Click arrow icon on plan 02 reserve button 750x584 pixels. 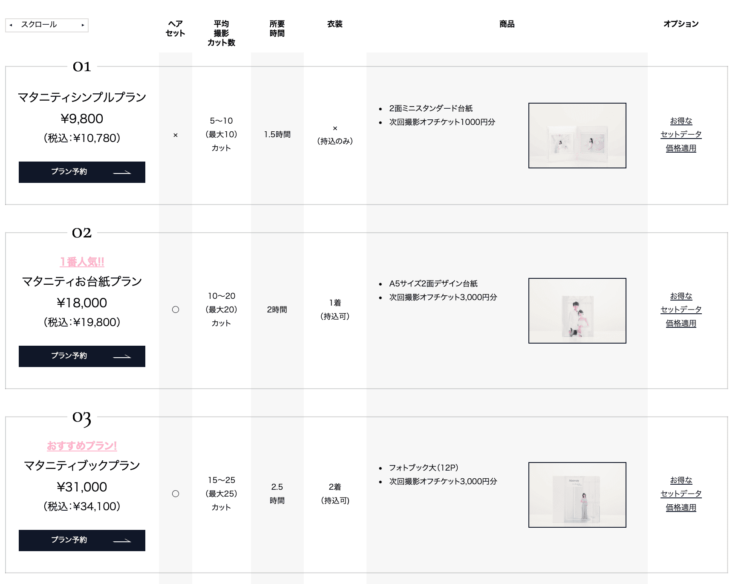[x=122, y=356]
